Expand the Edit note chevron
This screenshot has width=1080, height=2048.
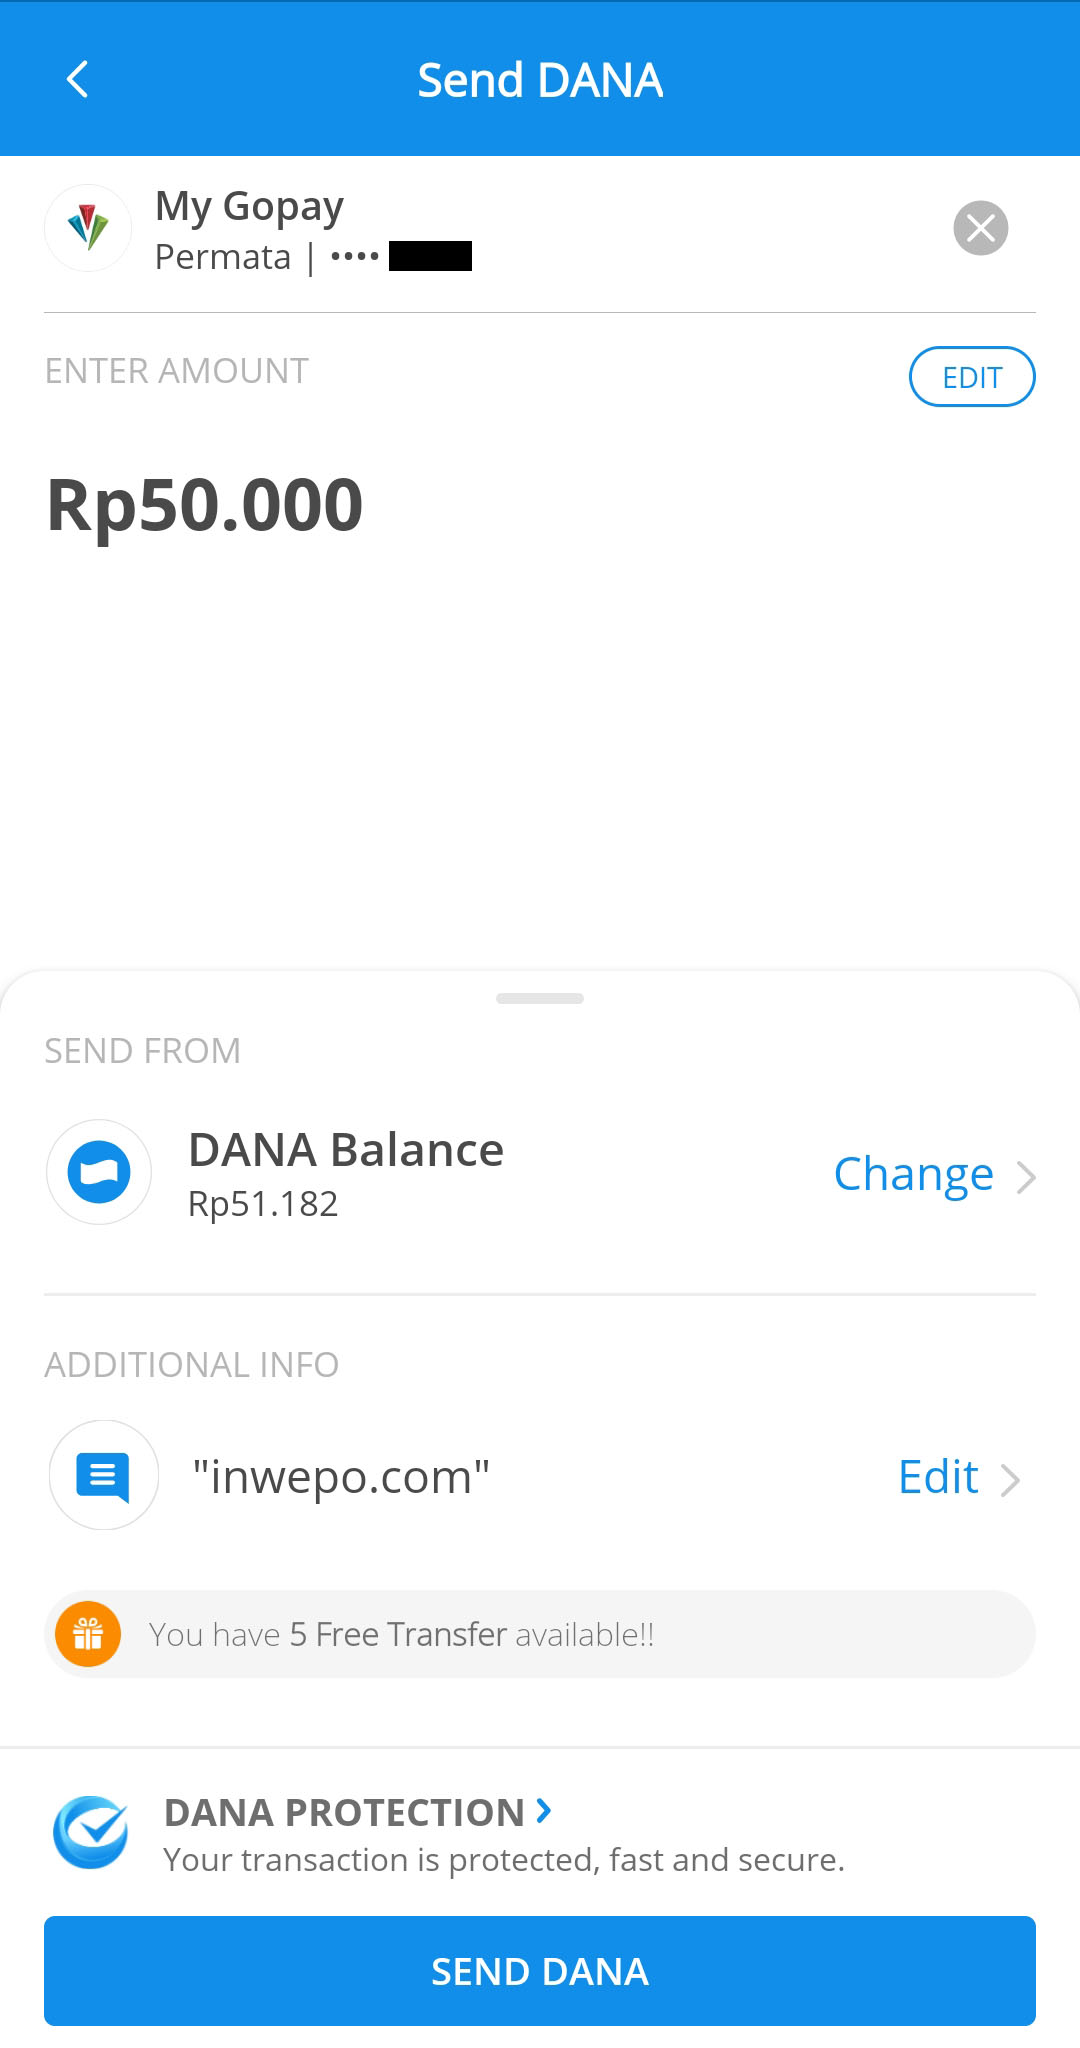coord(1011,1480)
